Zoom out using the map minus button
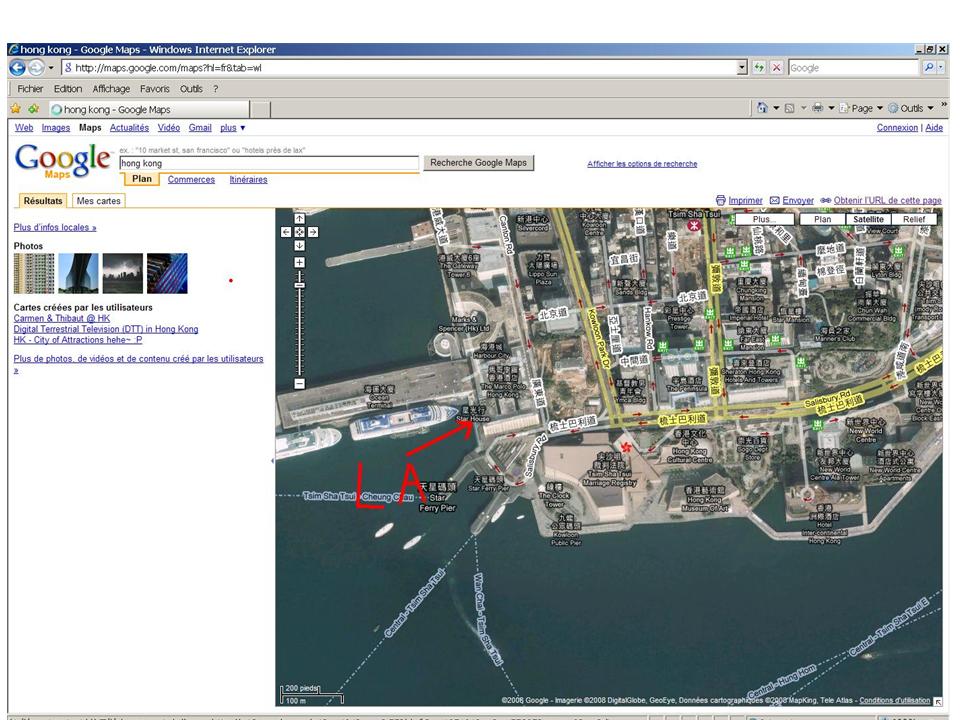The width and height of the screenshot is (960, 720). (x=299, y=384)
